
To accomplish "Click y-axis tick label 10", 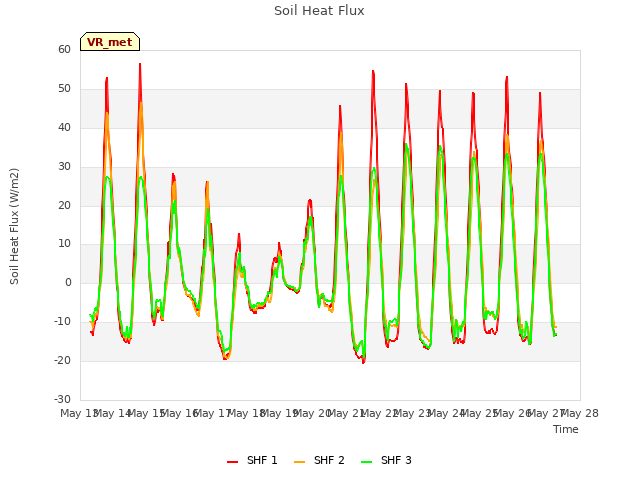I will (64, 244).
